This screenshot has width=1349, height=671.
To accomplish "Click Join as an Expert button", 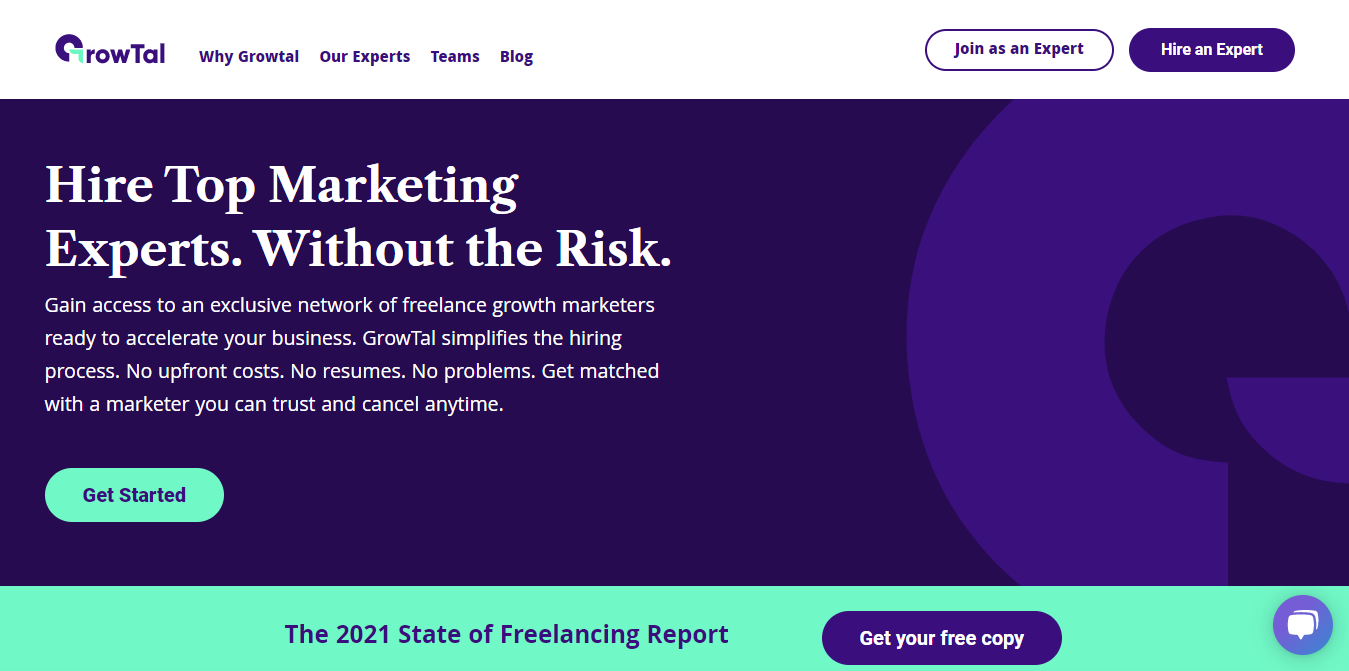I will coord(1019,50).
